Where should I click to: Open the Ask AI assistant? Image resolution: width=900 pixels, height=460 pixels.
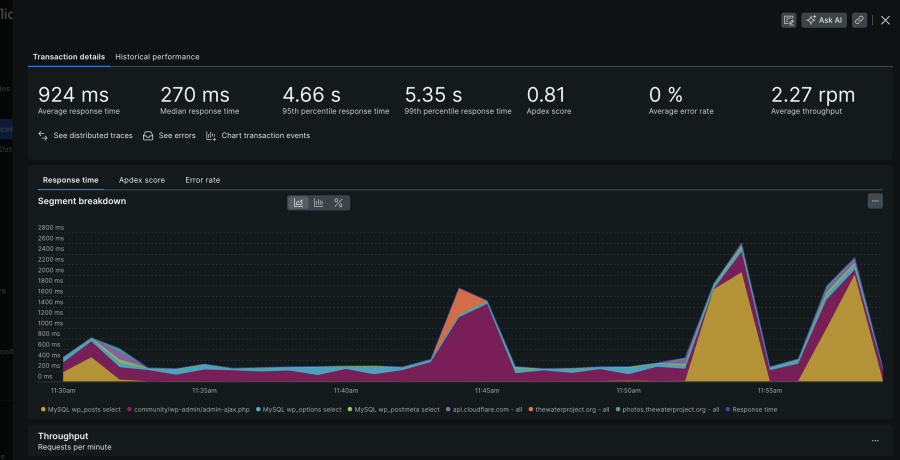(824, 20)
